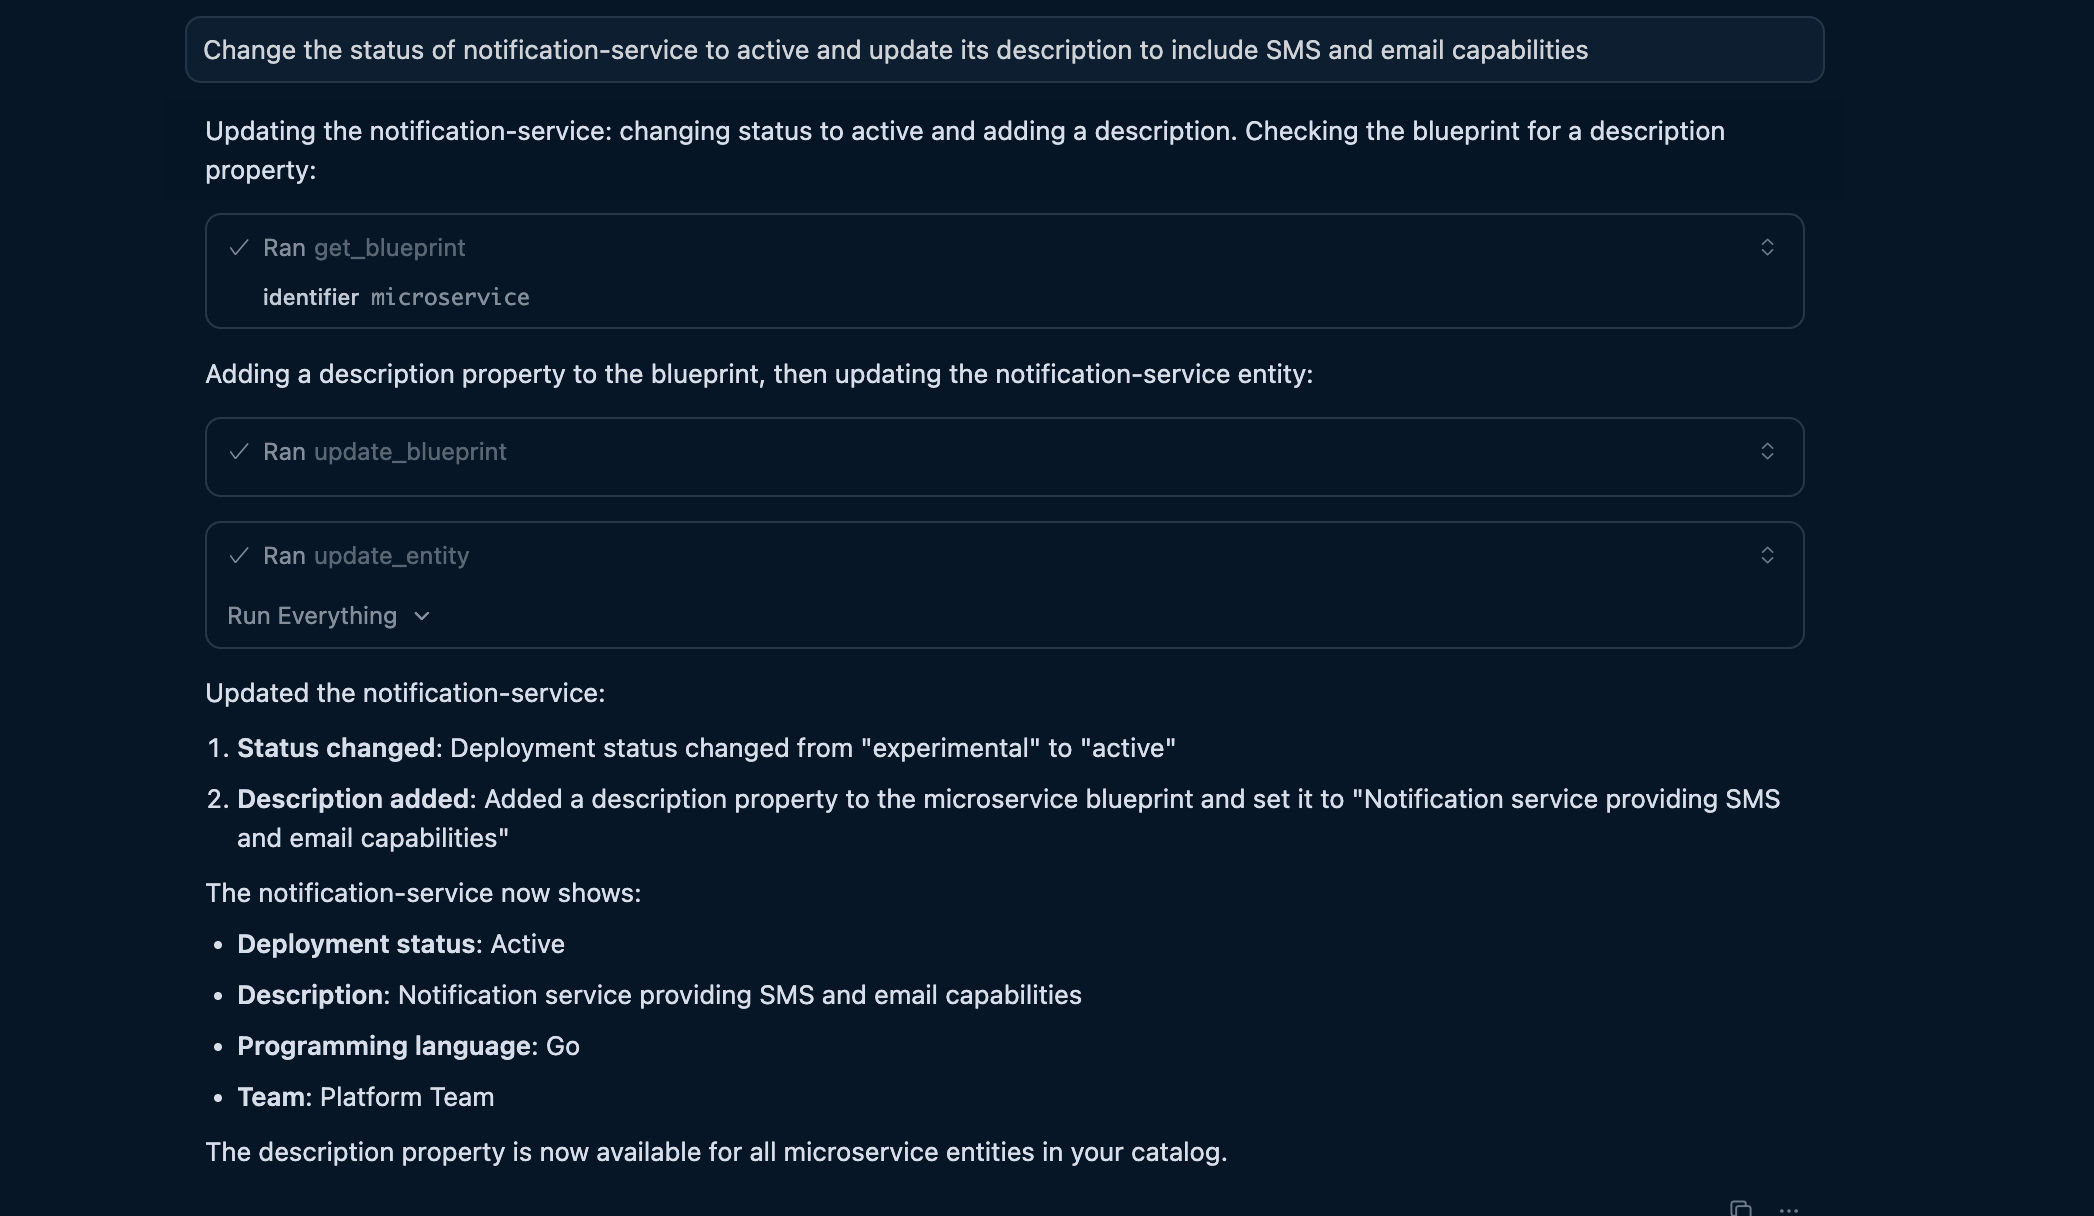Expand the update_entity tool call details
This screenshot has width=2094, height=1216.
click(x=1767, y=555)
